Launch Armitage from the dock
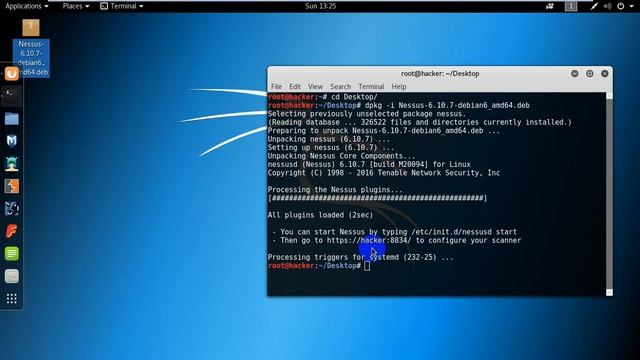The image size is (640, 360). [11, 164]
